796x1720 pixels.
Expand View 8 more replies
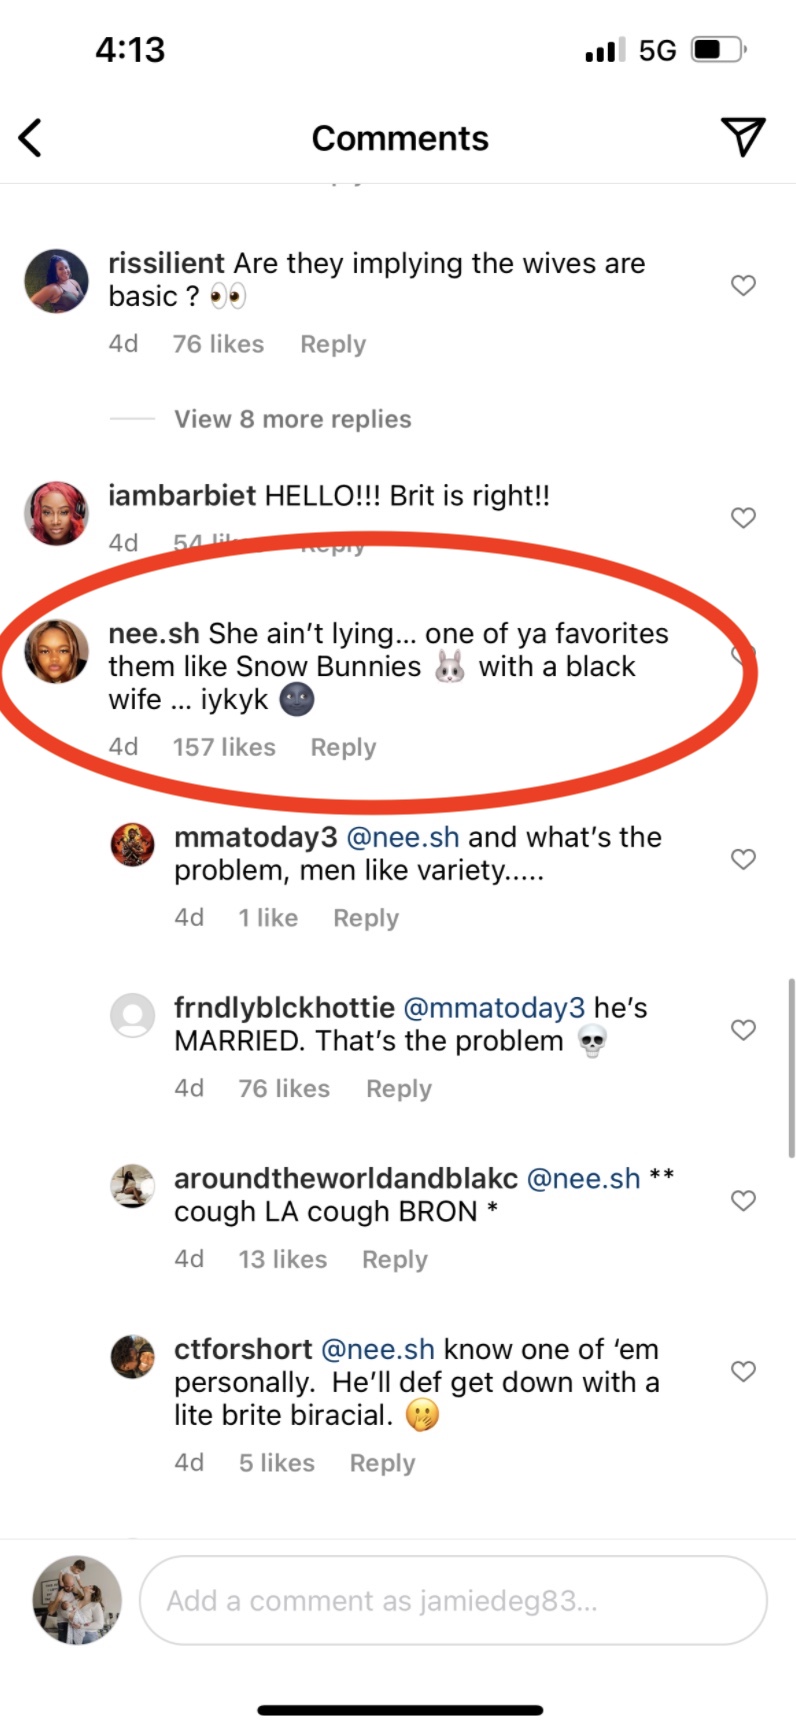(292, 419)
